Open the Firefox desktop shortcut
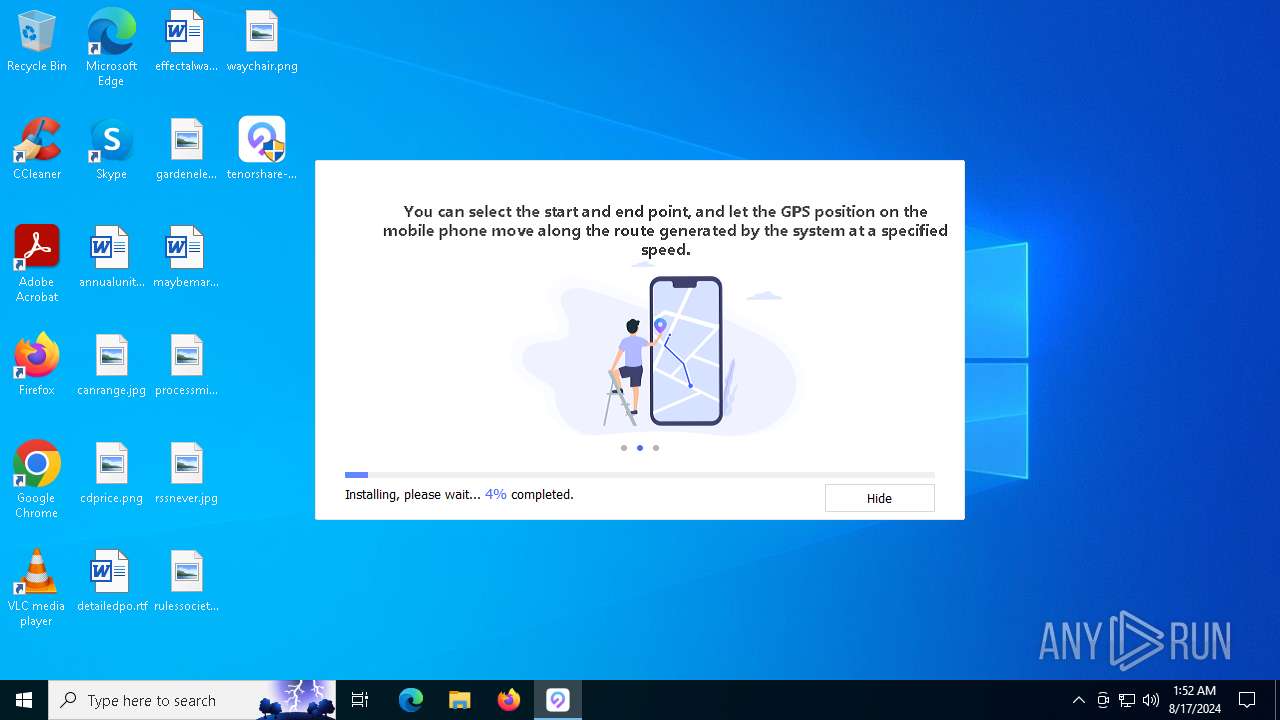The height and width of the screenshot is (720, 1280). coord(37,366)
